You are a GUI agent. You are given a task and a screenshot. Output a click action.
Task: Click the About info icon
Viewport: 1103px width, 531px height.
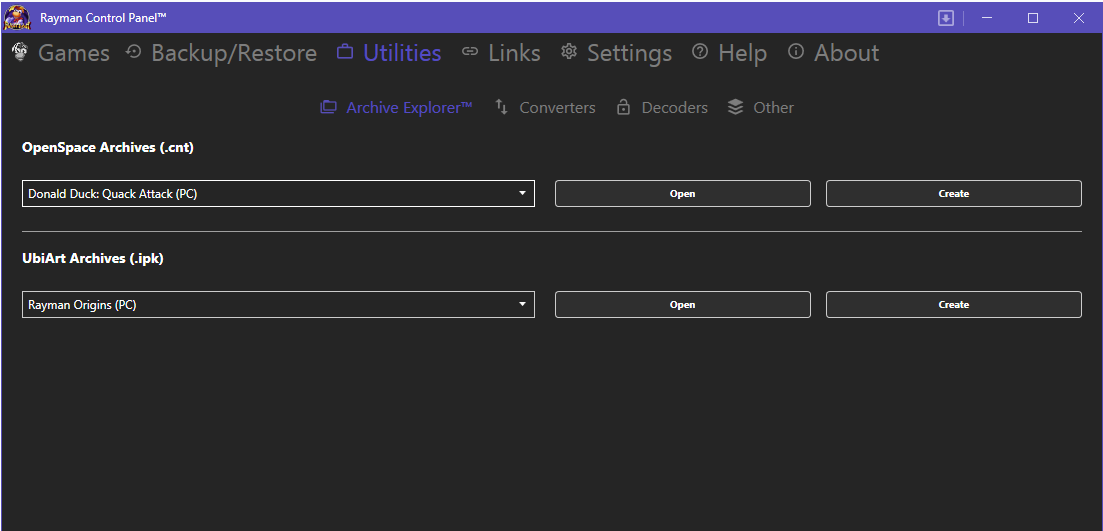coord(796,53)
